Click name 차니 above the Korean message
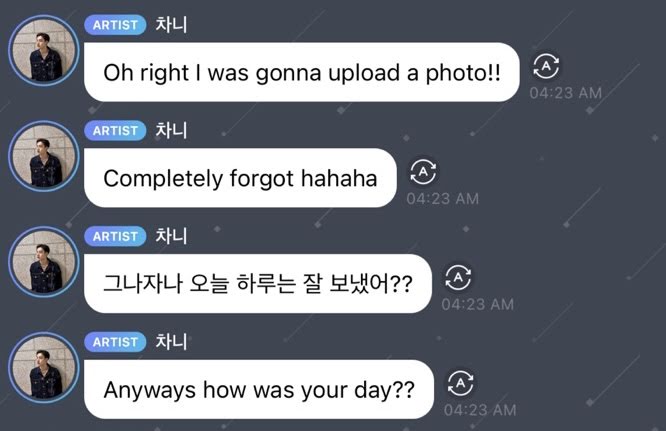The image size is (666, 431). click(x=171, y=236)
